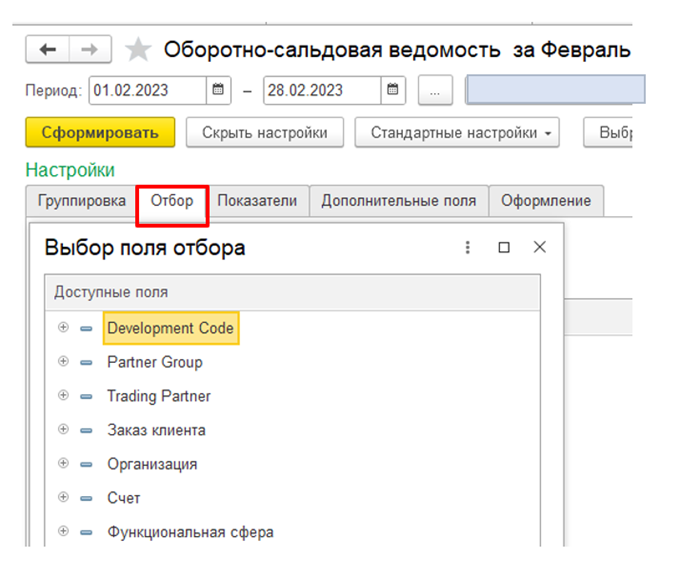Open the Показатели tab

pos(257,200)
